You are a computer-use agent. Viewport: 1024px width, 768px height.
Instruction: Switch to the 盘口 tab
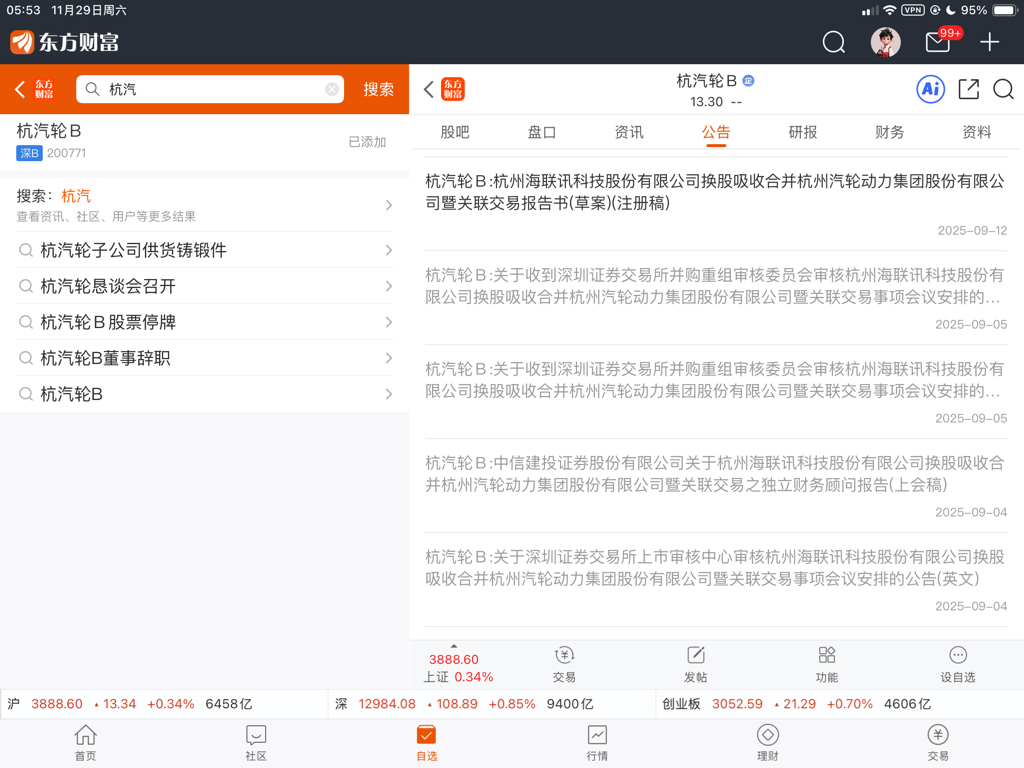[541, 133]
